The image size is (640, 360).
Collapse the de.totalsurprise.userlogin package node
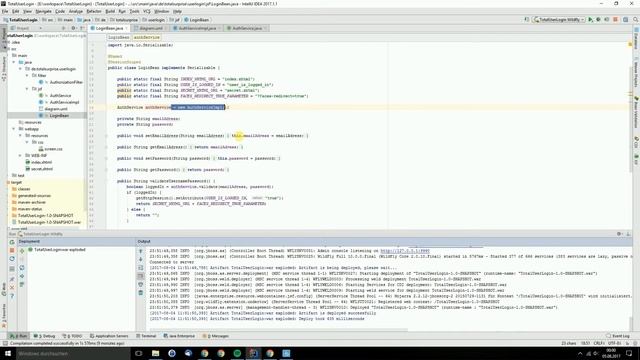point(21,69)
